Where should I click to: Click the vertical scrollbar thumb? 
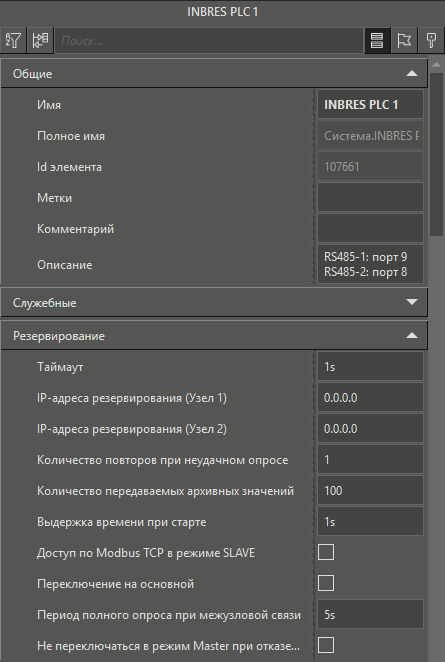(436, 154)
